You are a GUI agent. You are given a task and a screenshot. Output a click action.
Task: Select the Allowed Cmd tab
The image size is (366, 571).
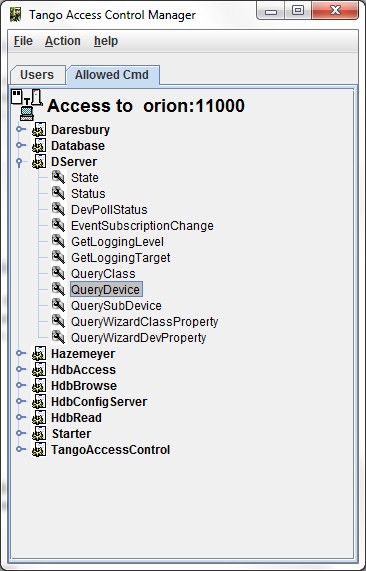point(112,75)
